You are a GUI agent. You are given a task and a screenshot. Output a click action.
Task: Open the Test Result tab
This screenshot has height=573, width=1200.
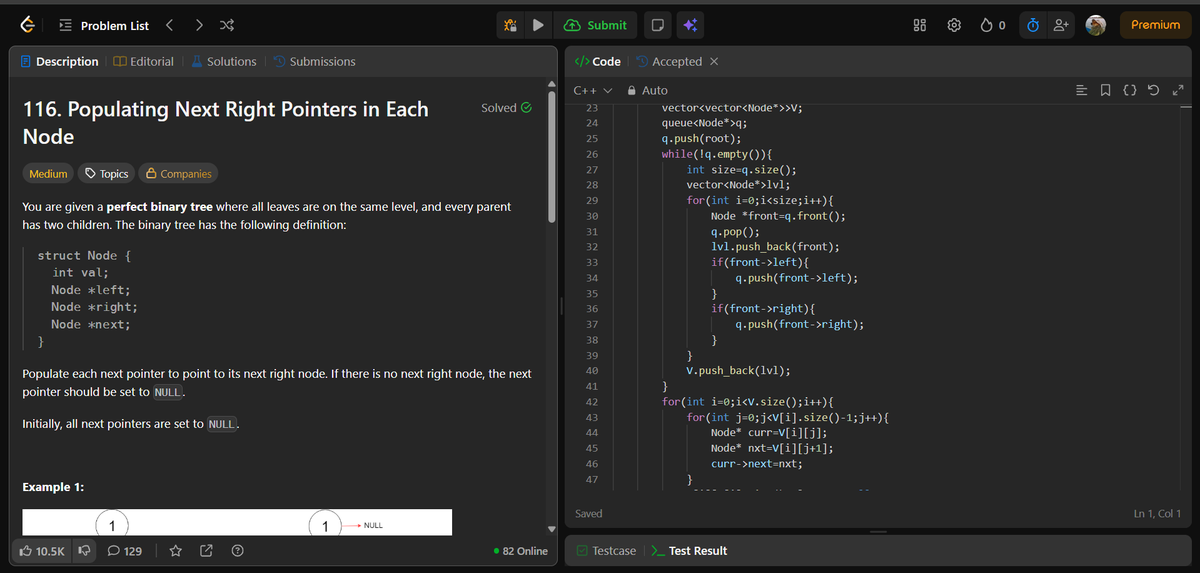coord(689,551)
